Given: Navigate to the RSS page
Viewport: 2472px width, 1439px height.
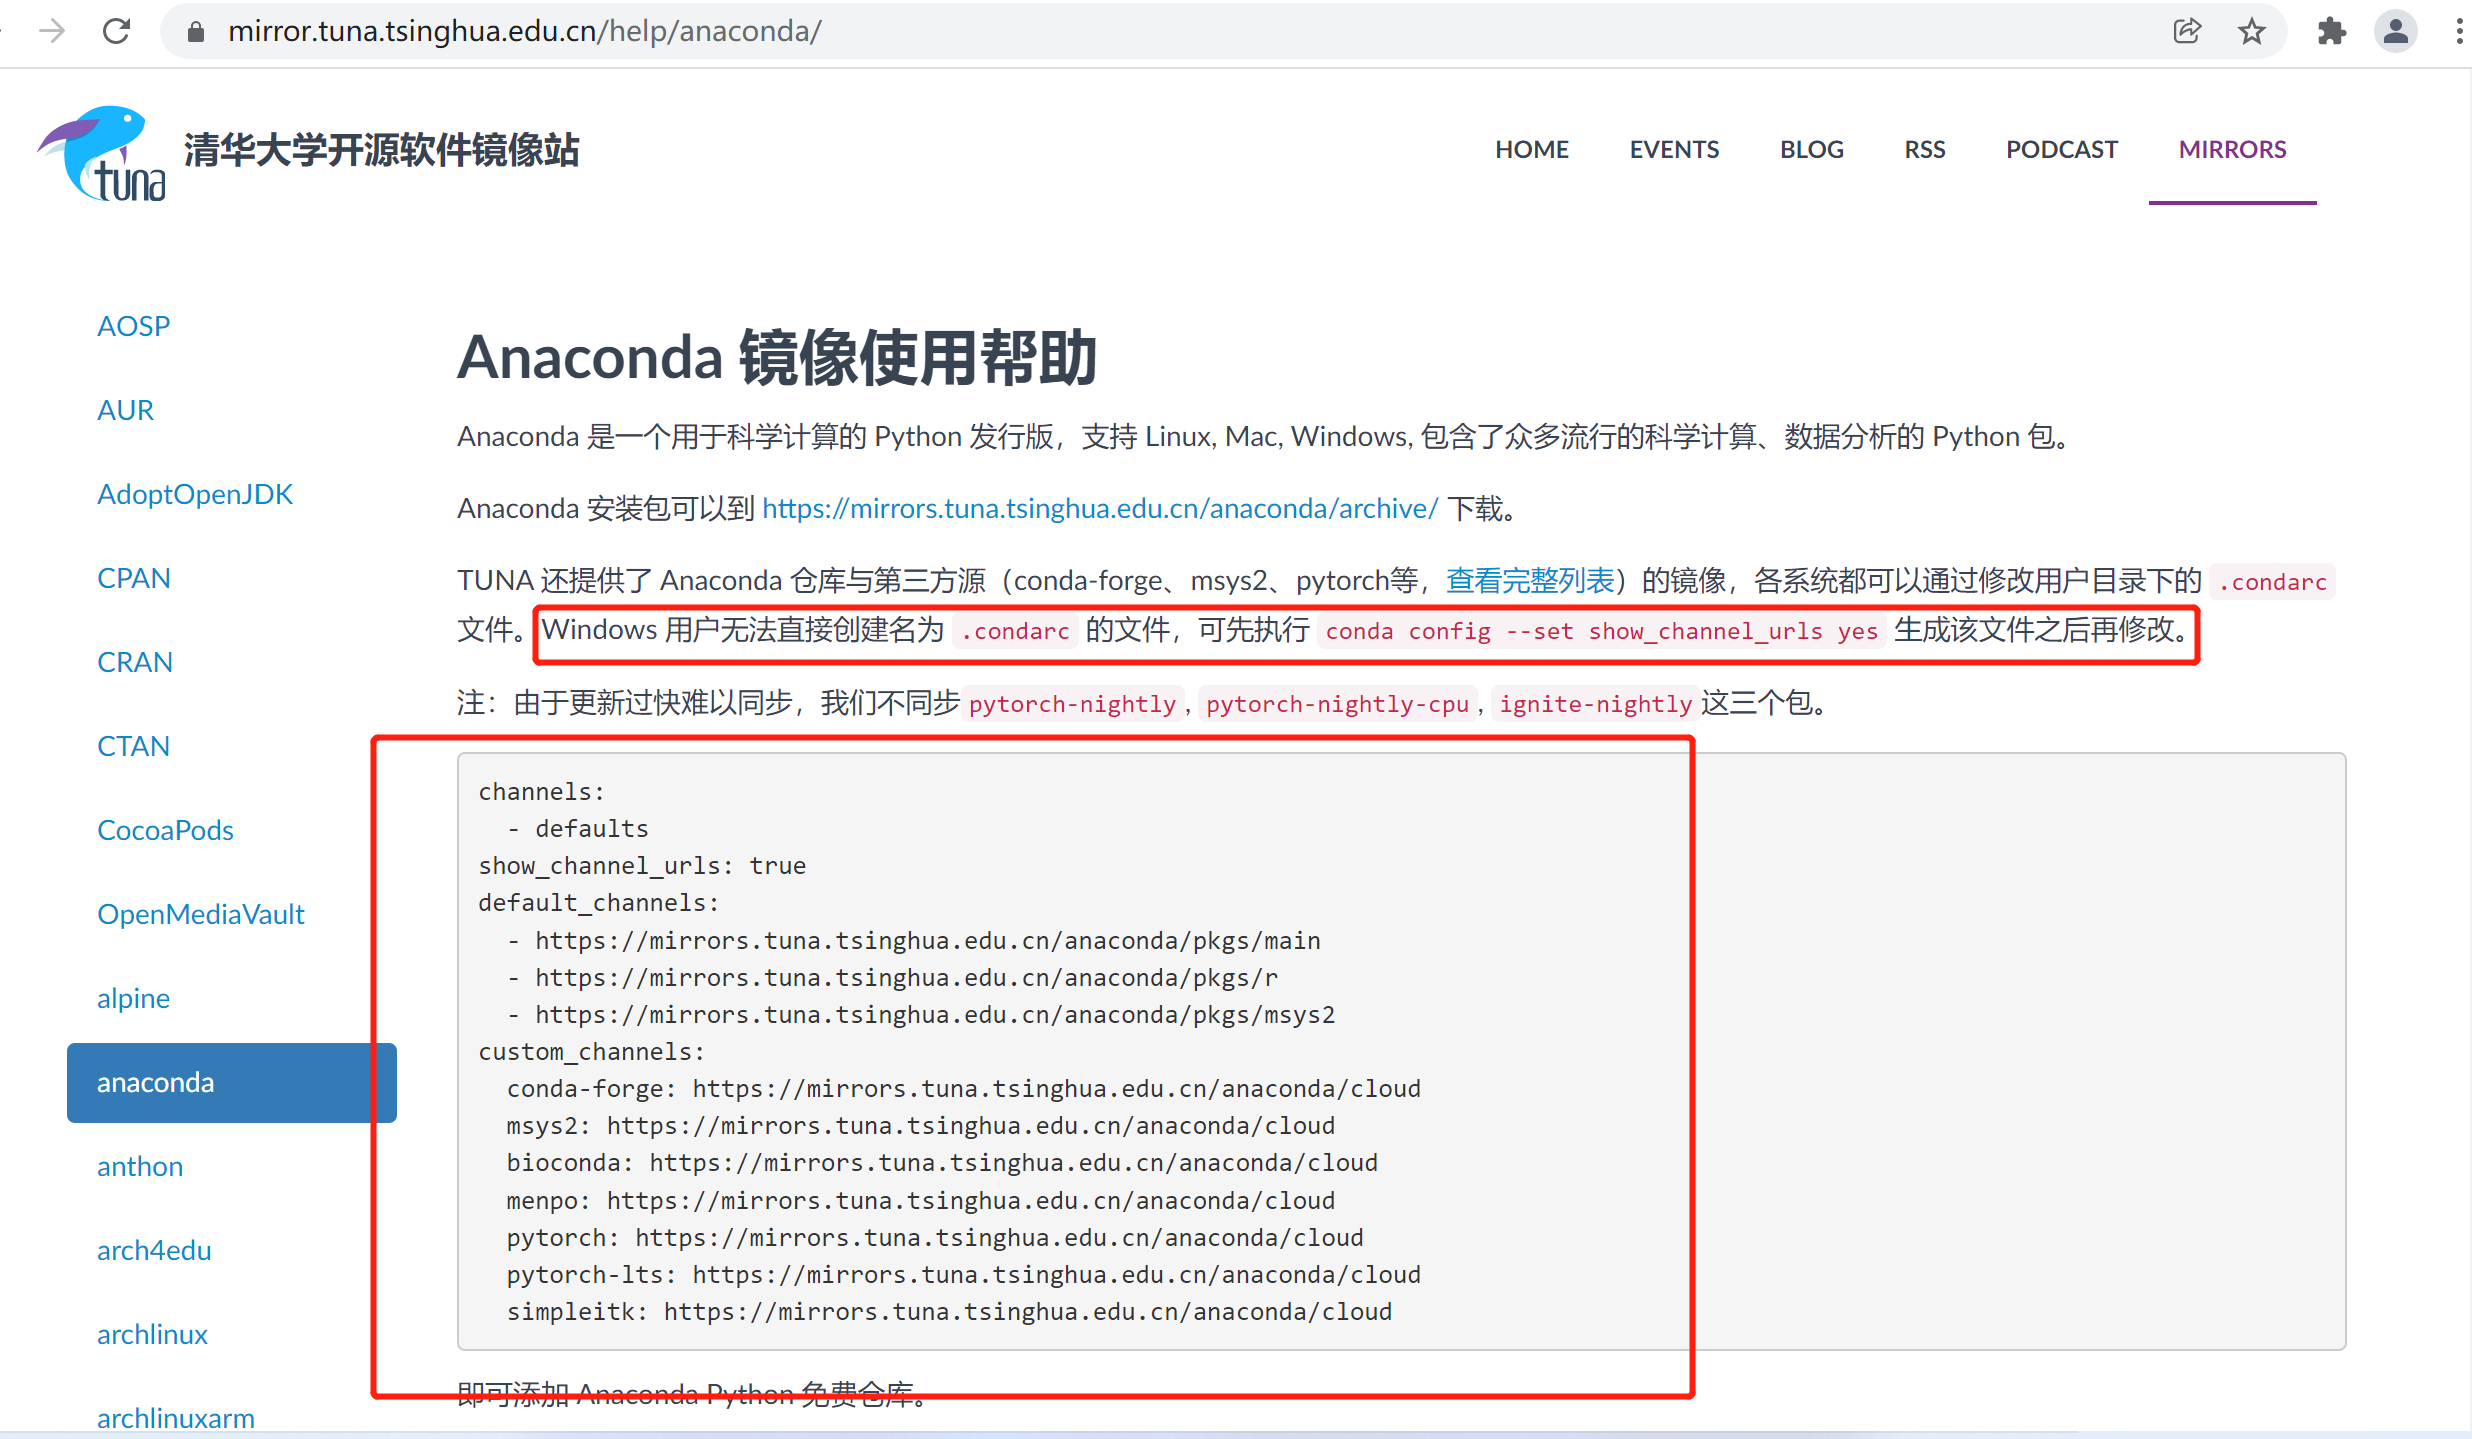Looking at the screenshot, I should tap(1923, 149).
